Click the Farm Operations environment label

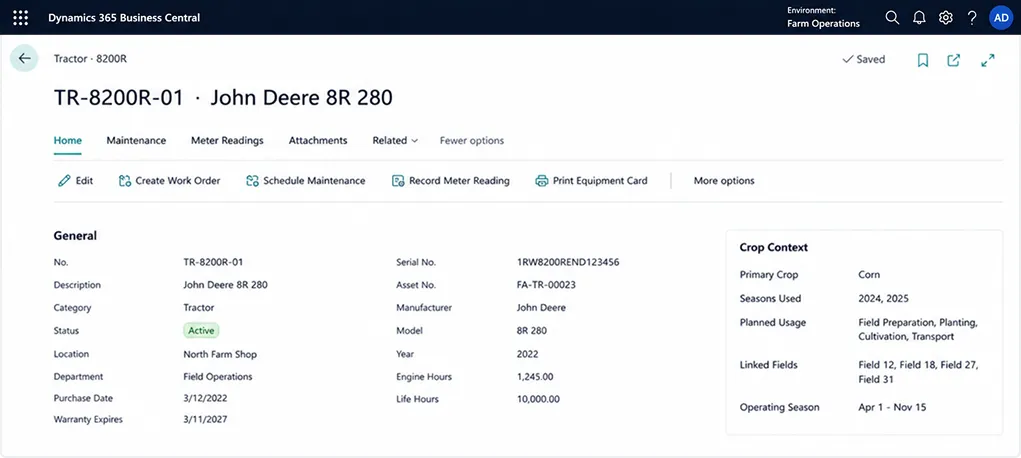pyautogui.click(x=823, y=23)
